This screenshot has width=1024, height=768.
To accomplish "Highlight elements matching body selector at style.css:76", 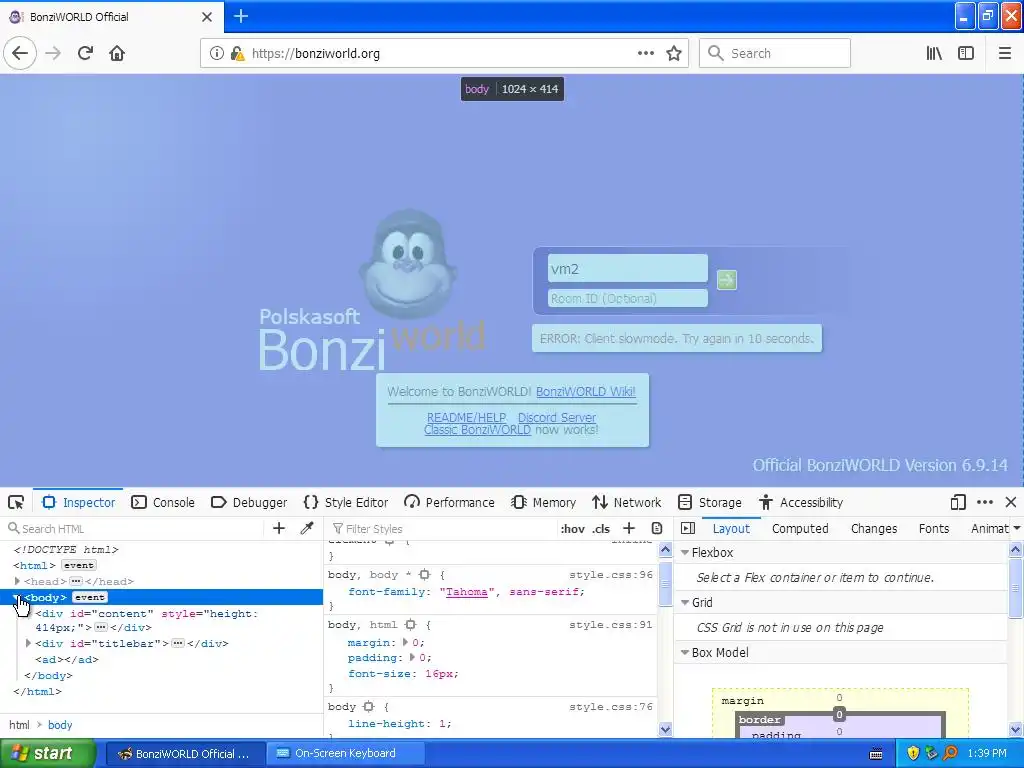I will pos(368,707).
